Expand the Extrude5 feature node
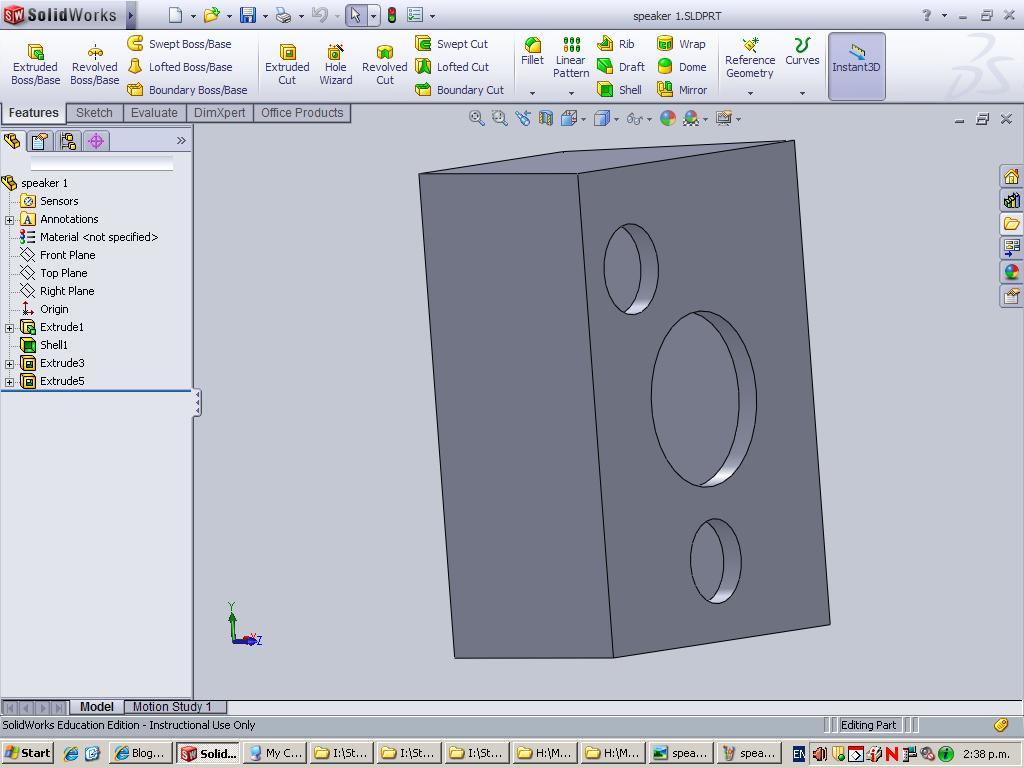This screenshot has width=1024, height=768. click(x=9, y=382)
